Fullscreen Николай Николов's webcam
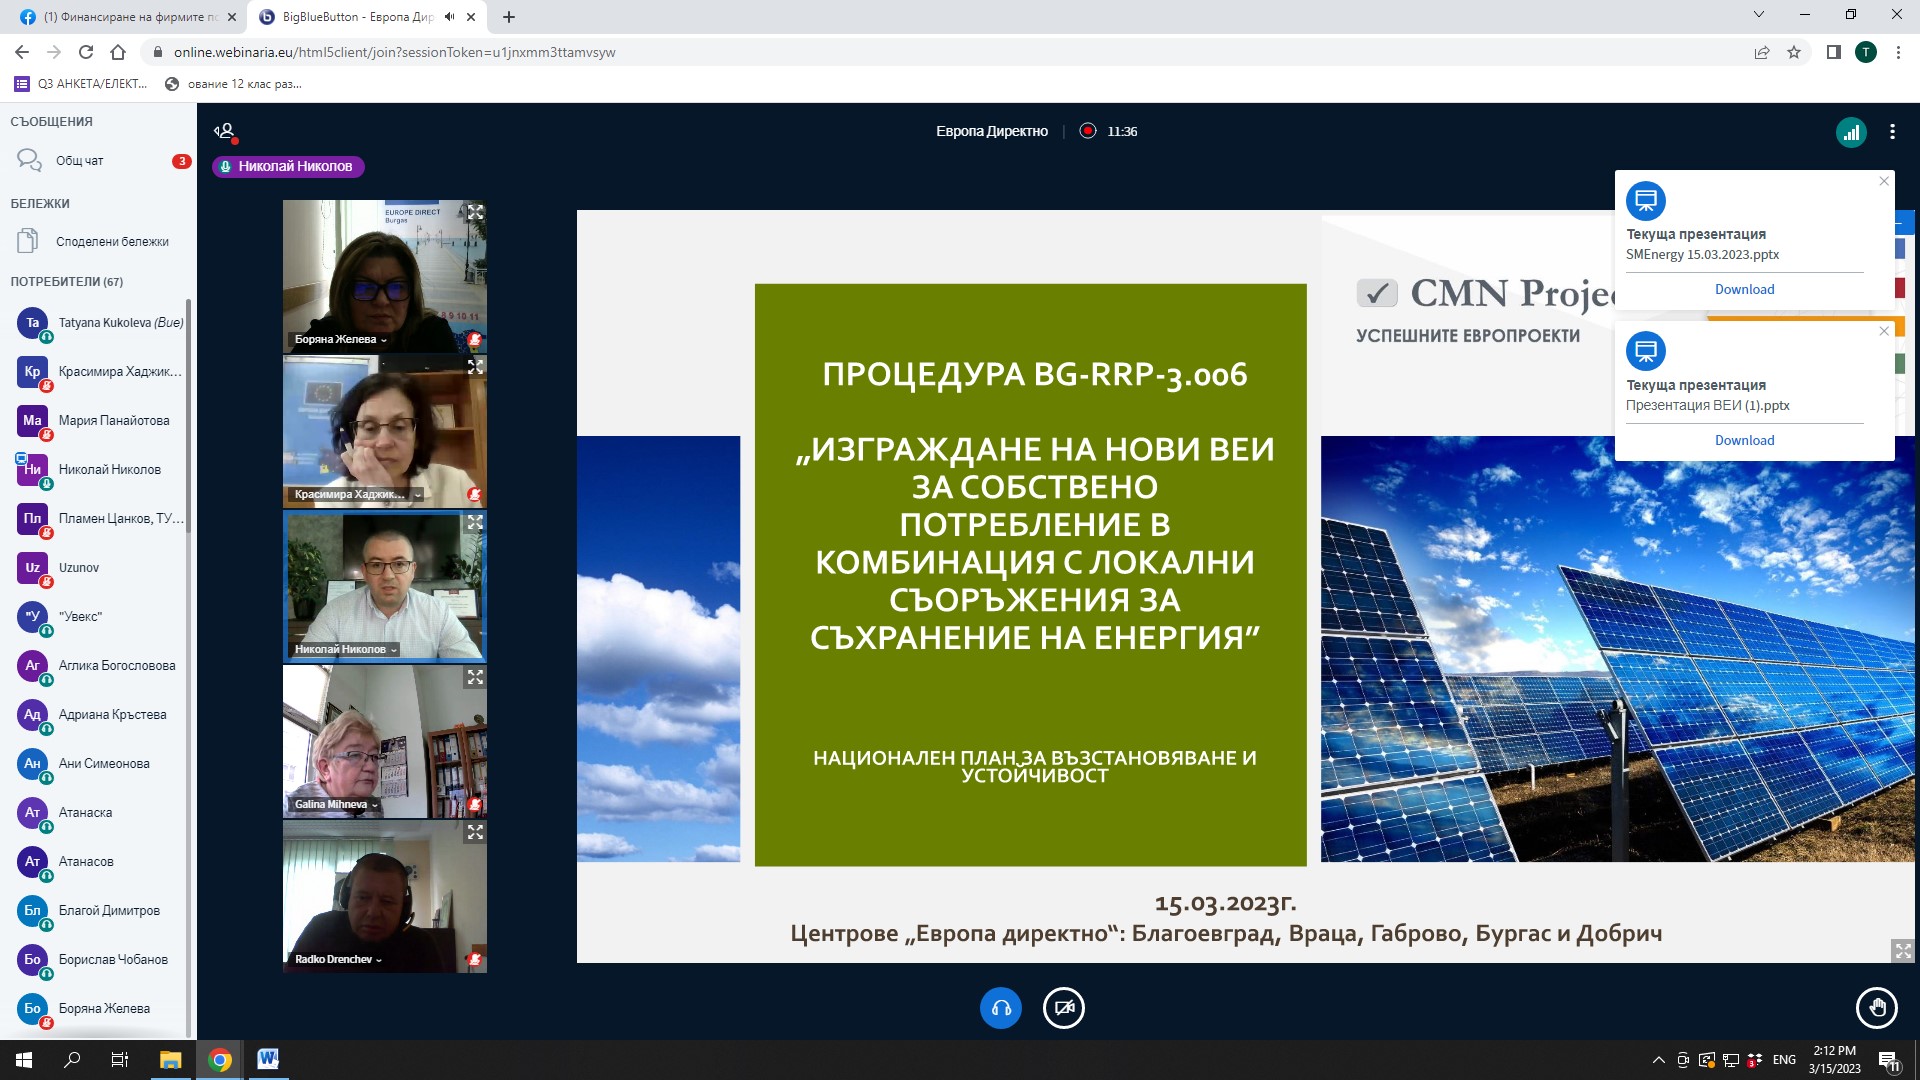Screen dimensions: 1920x1080 [476, 522]
